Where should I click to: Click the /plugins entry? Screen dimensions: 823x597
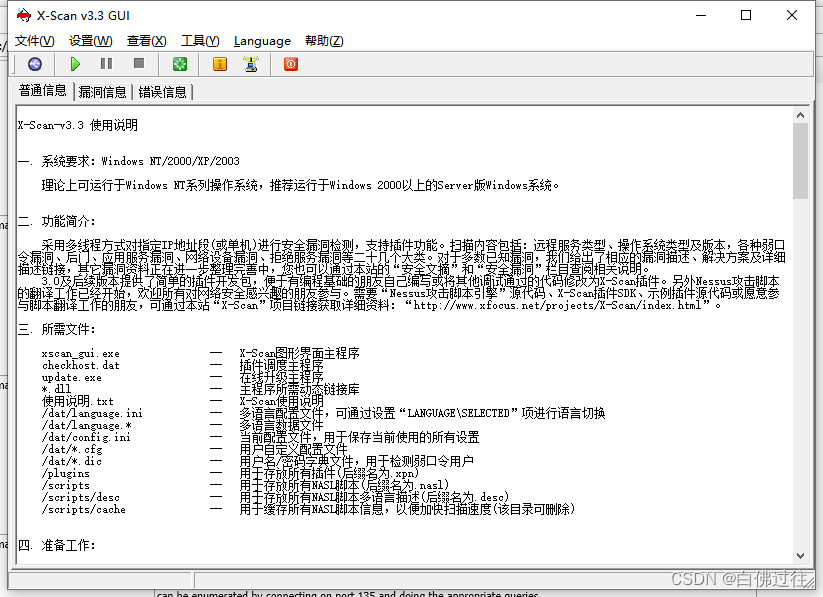(66, 474)
